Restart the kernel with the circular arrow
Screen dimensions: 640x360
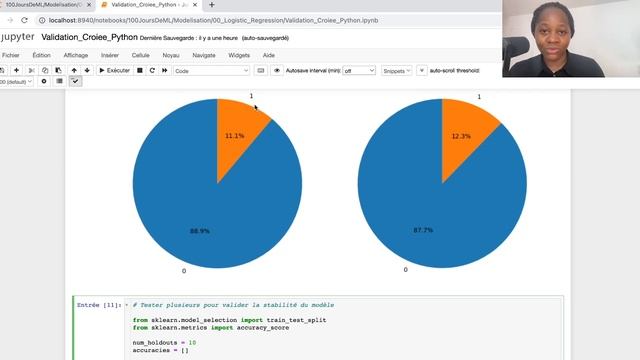(x=152, y=71)
